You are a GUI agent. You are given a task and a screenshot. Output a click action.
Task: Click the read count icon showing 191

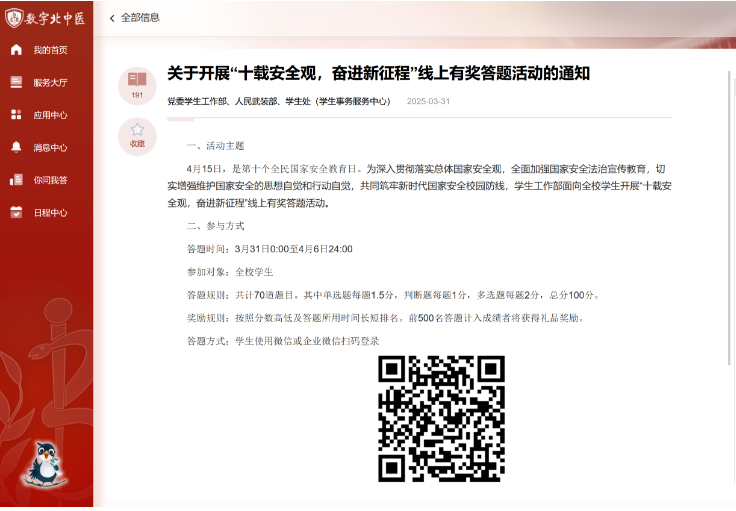(x=137, y=80)
